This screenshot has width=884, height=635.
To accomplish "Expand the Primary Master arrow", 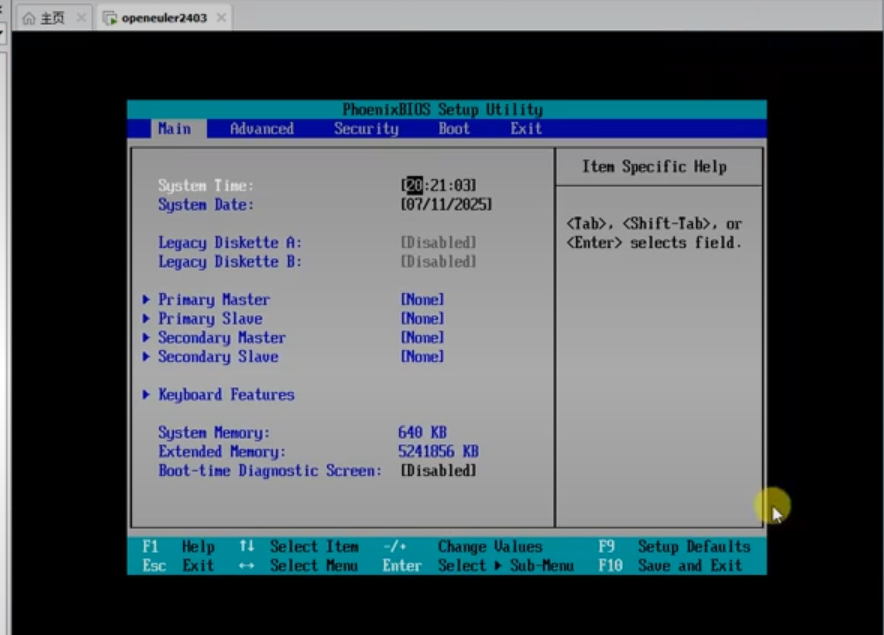I will coord(146,299).
